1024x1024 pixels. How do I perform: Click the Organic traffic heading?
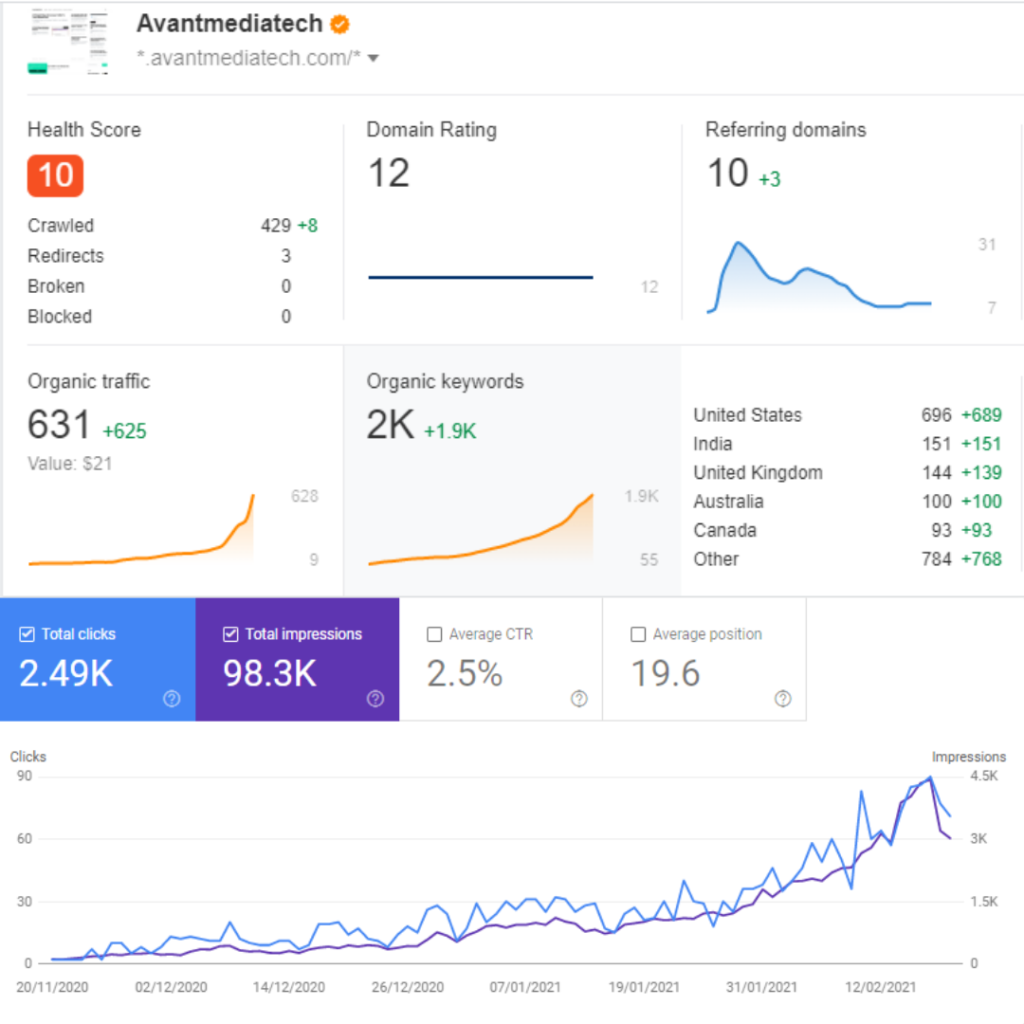89,381
